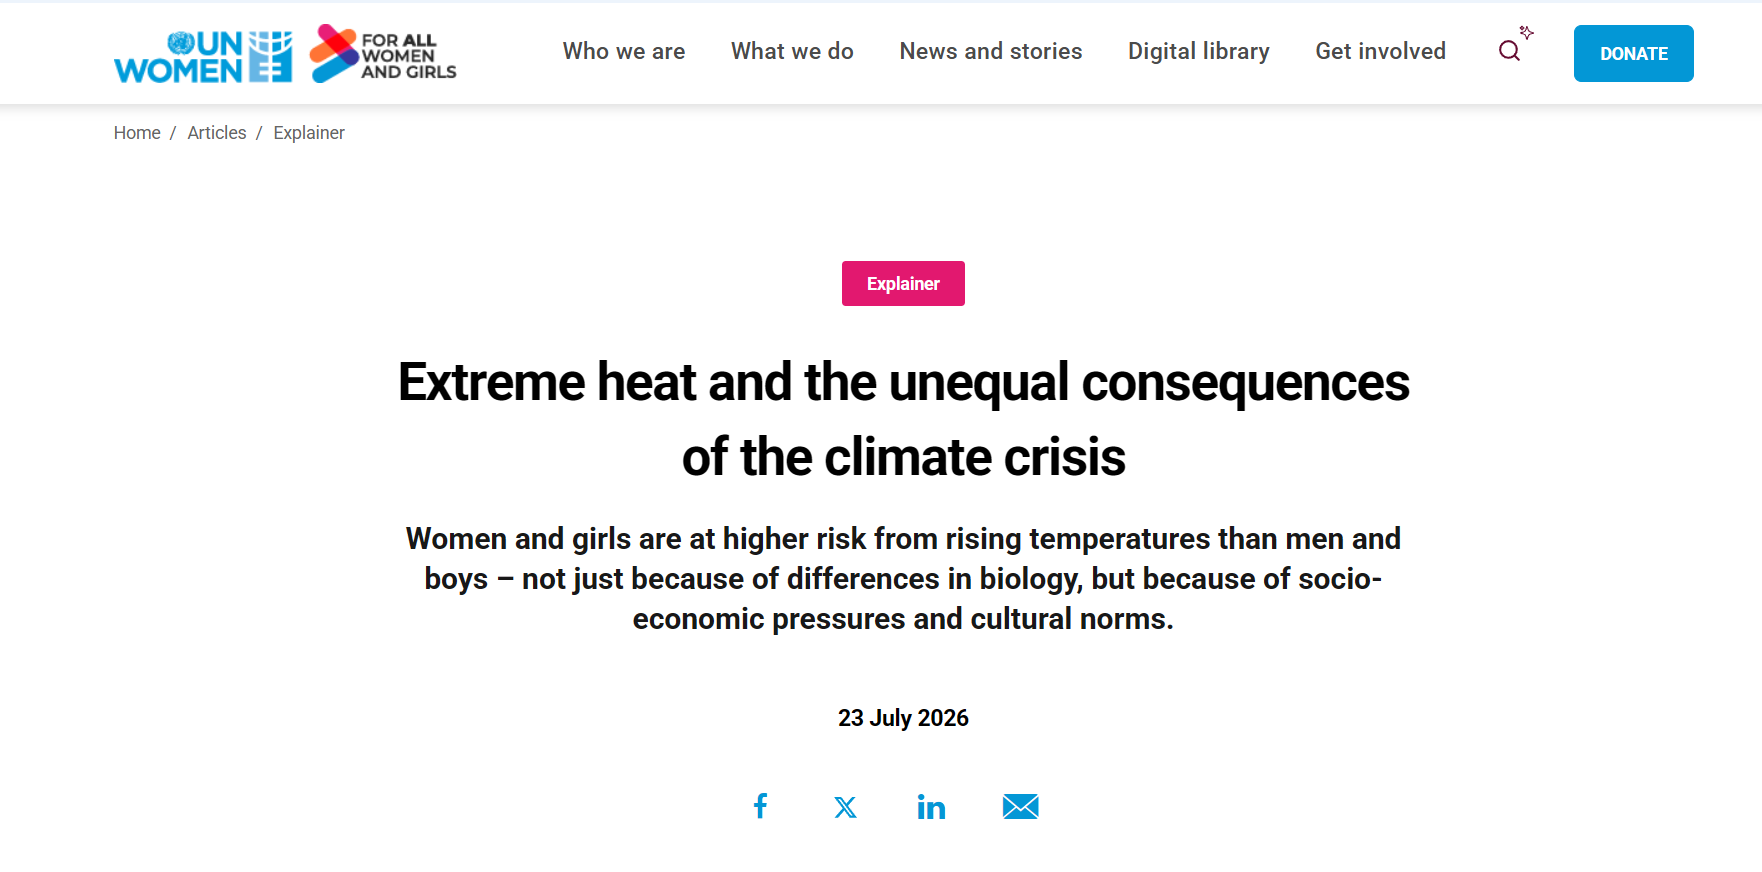Click the Donate button
1762x872 pixels.
pyautogui.click(x=1634, y=53)
